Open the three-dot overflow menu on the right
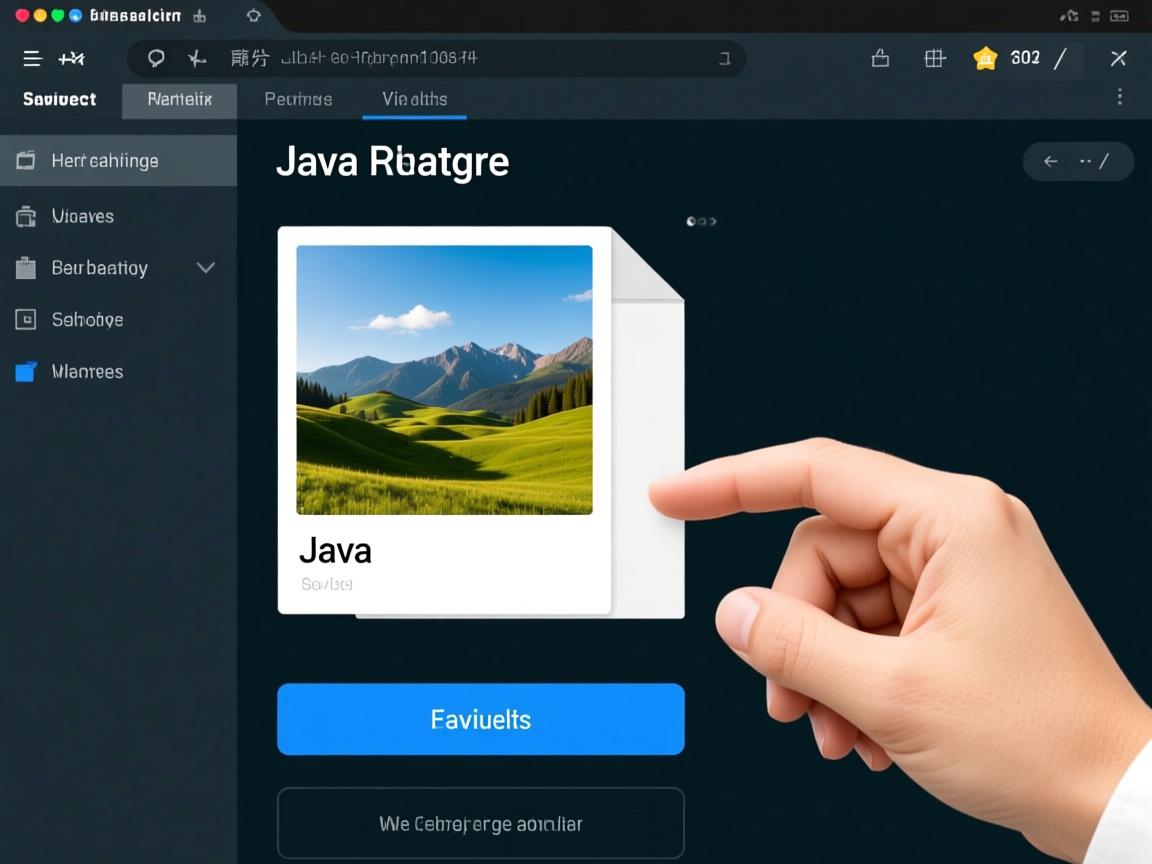Screen dimensions: 1152x864 coord(1119,96)
